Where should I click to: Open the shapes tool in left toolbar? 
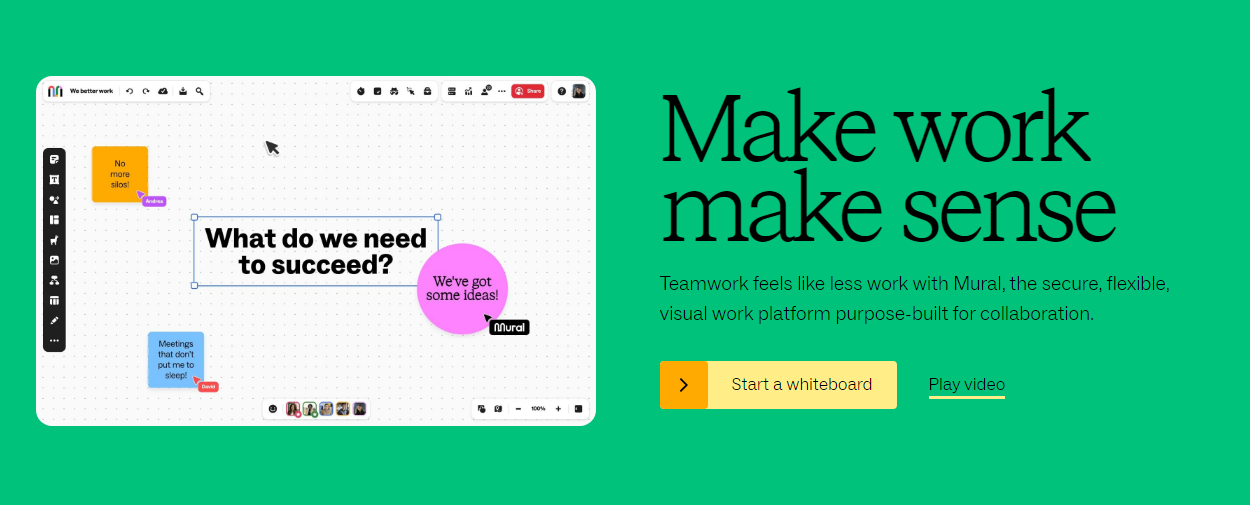54,199
